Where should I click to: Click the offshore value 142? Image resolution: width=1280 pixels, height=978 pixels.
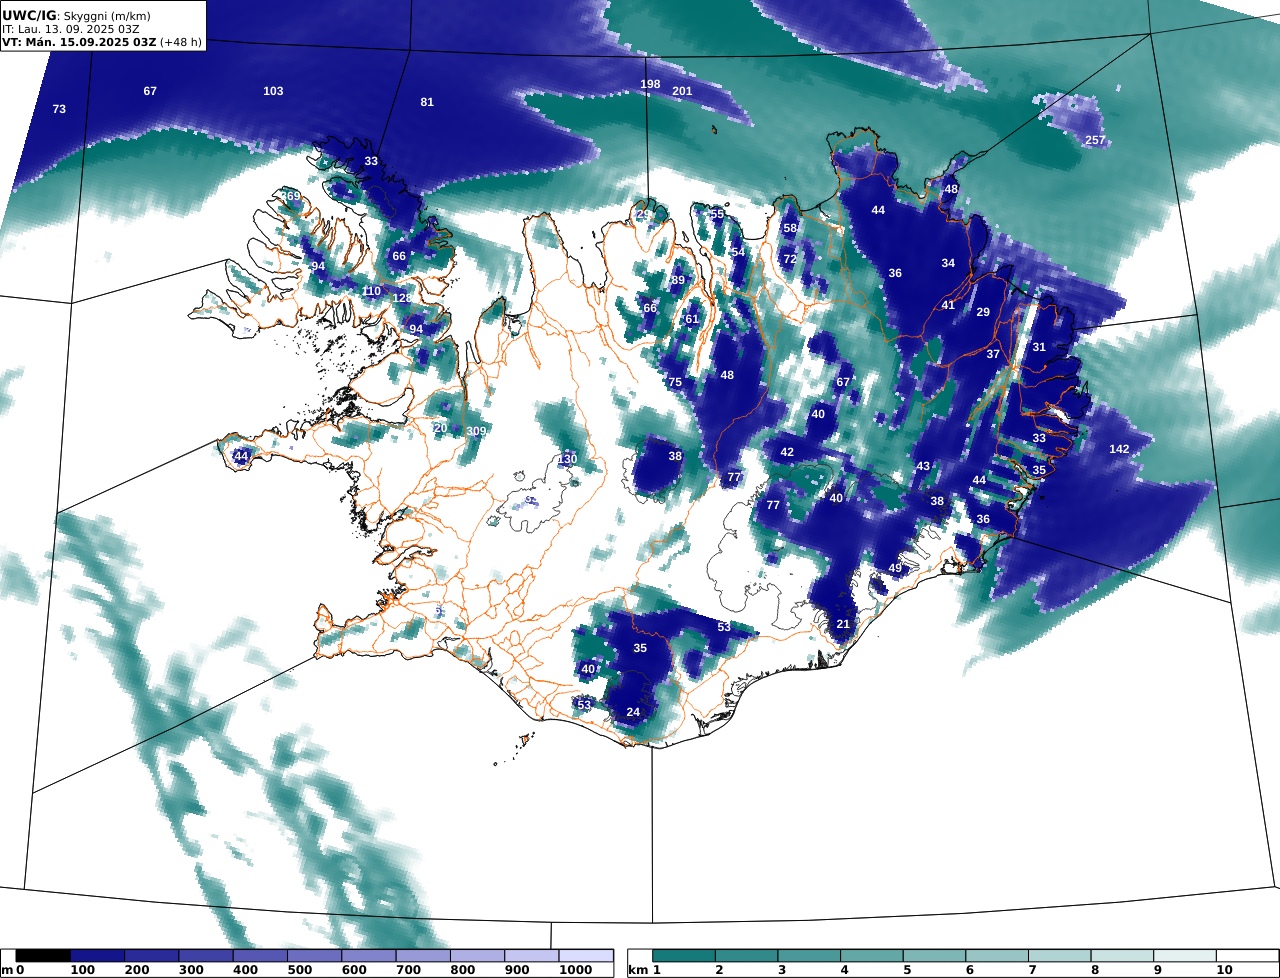click(x=1119, y=449)
